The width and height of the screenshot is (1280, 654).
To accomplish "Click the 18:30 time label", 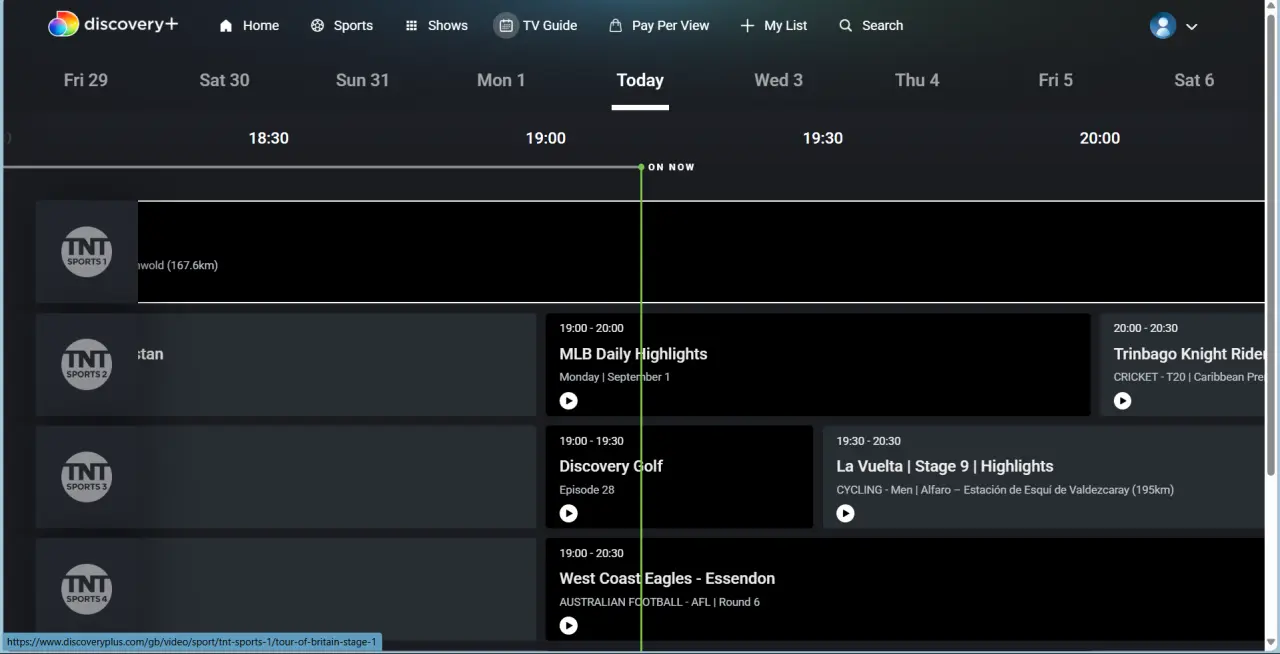I will (x=268, y=138).
